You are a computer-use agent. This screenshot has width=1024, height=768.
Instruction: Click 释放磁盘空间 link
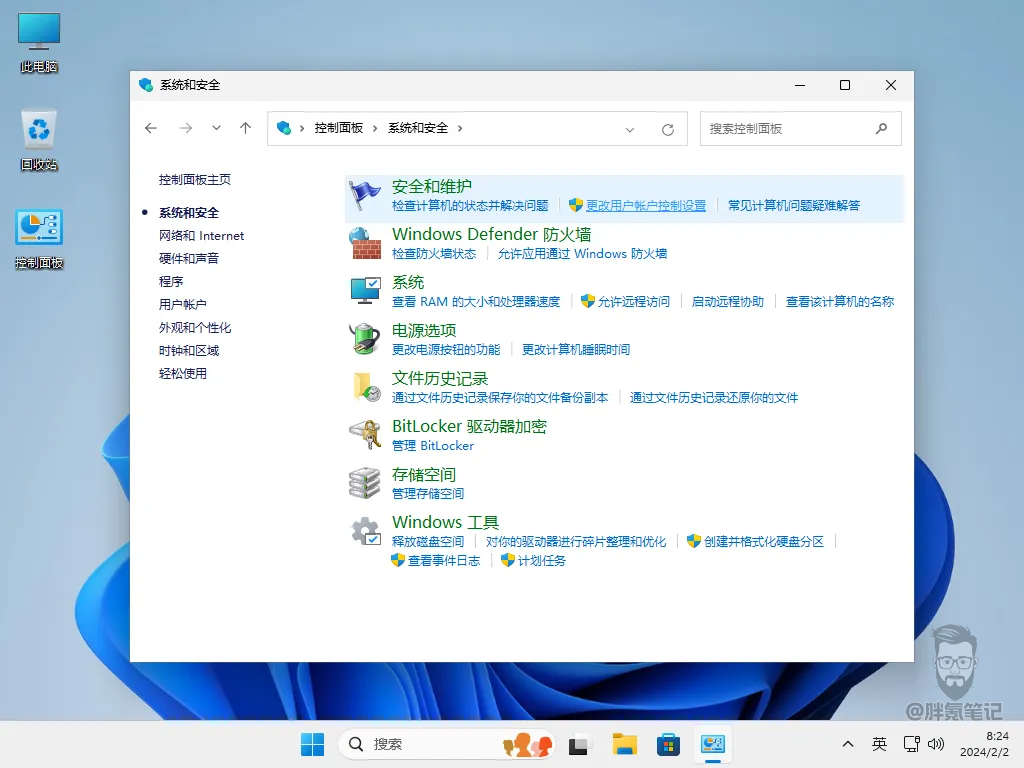tap(428, 541)
